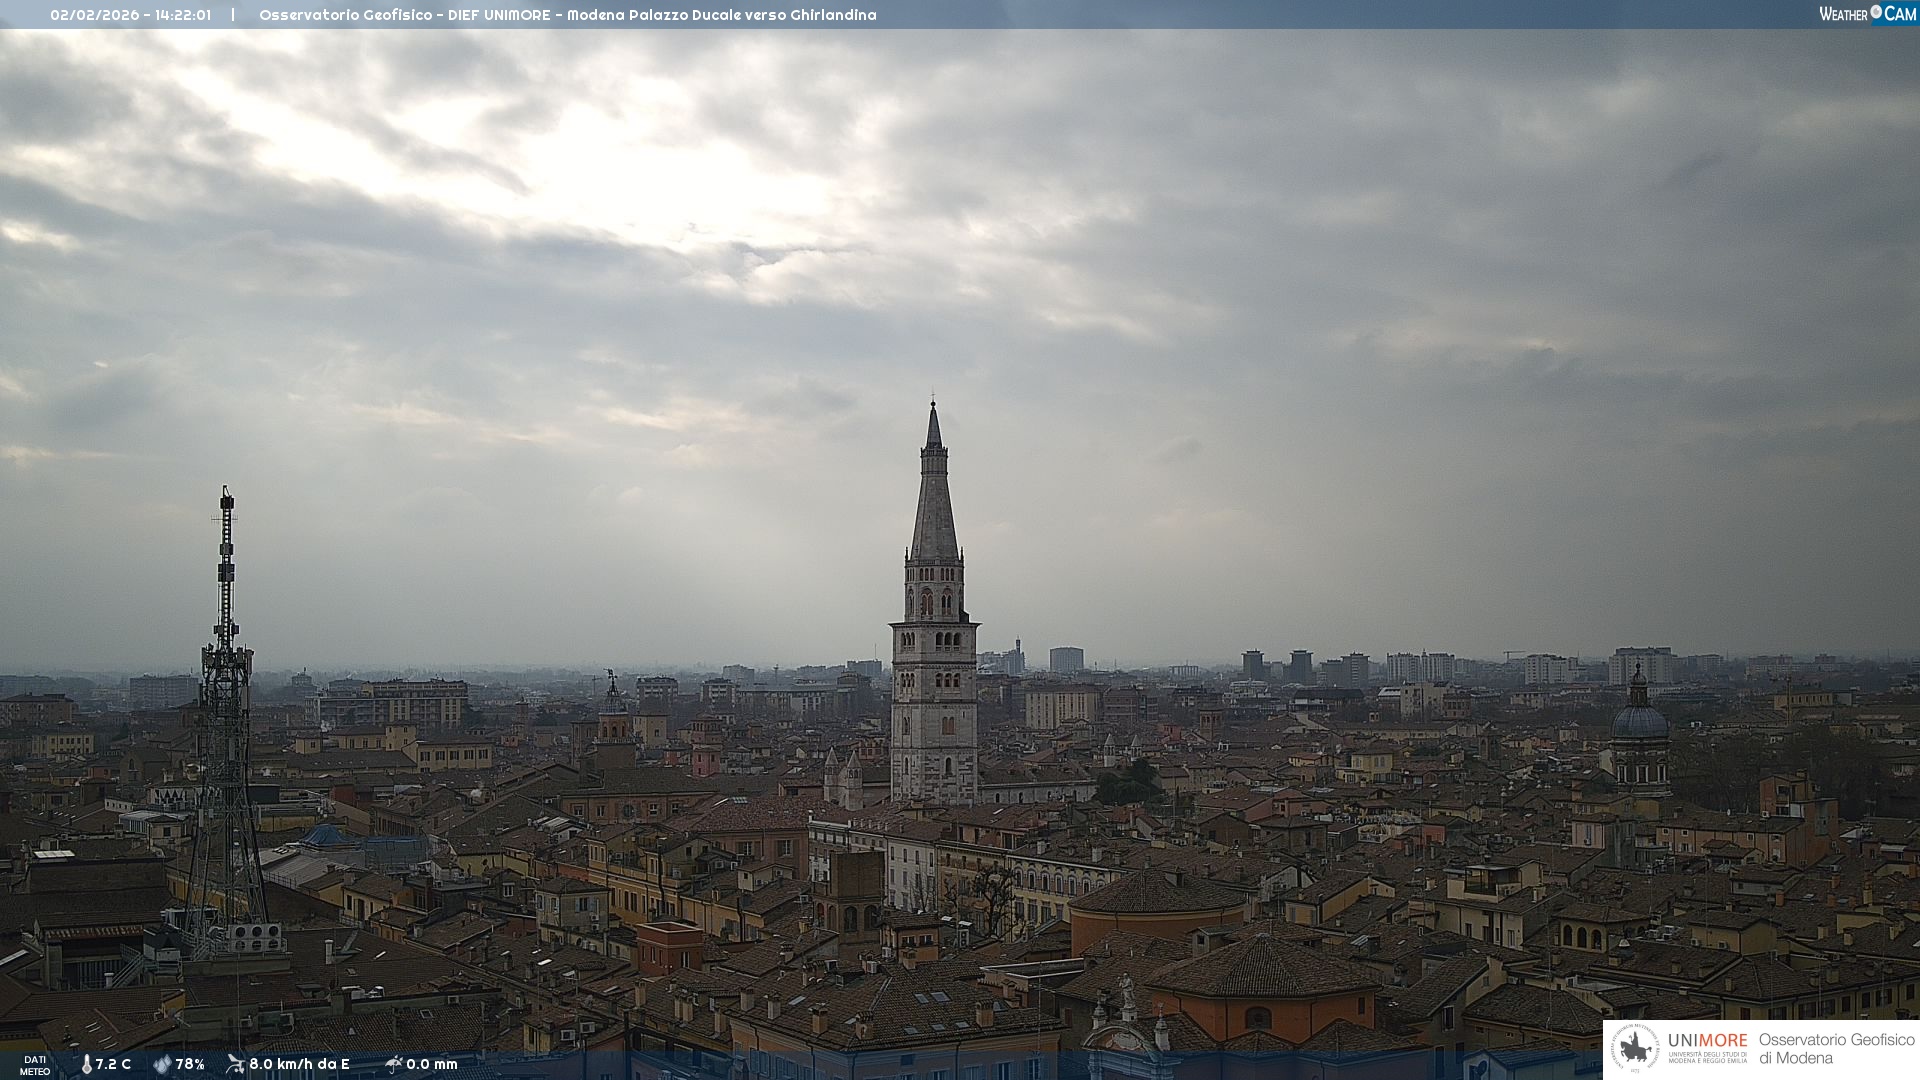Click the WeatherCam logo
Image resolution: width=1920 pixels, height=1080 pixels.
pyautogui.click(x=1866, y=14)
